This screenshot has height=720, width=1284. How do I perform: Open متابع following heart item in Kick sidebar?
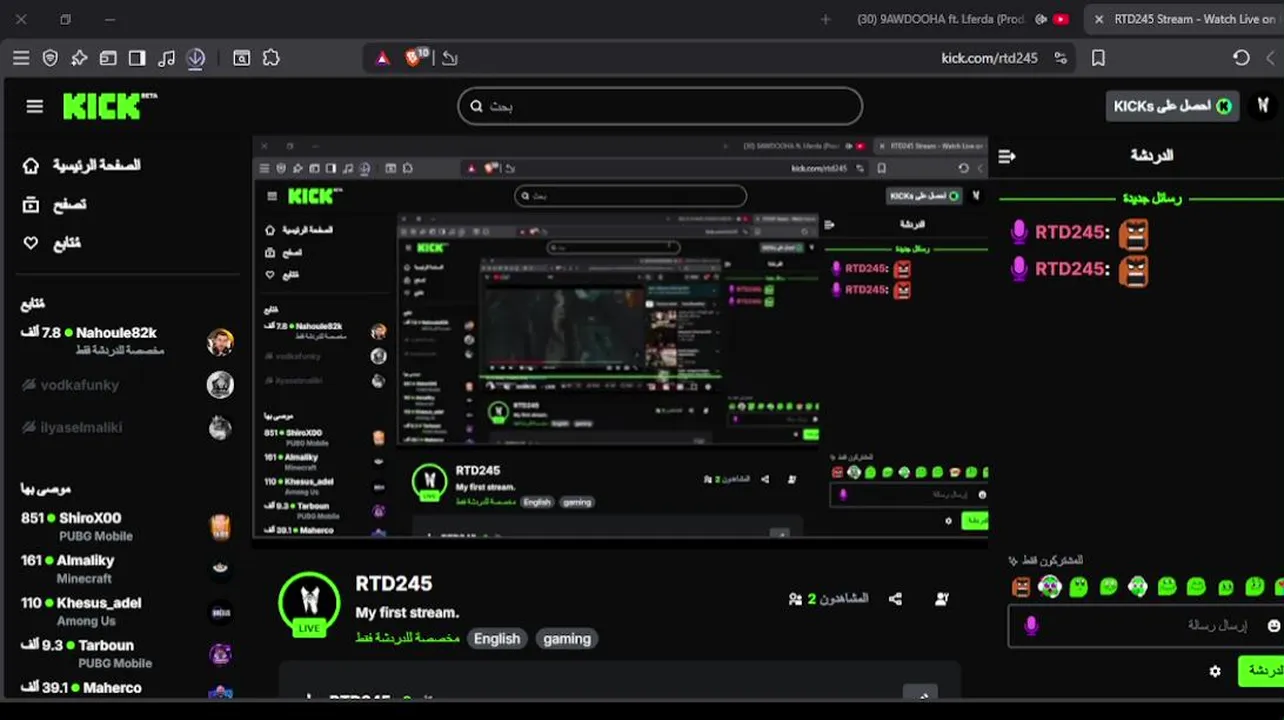52,243
